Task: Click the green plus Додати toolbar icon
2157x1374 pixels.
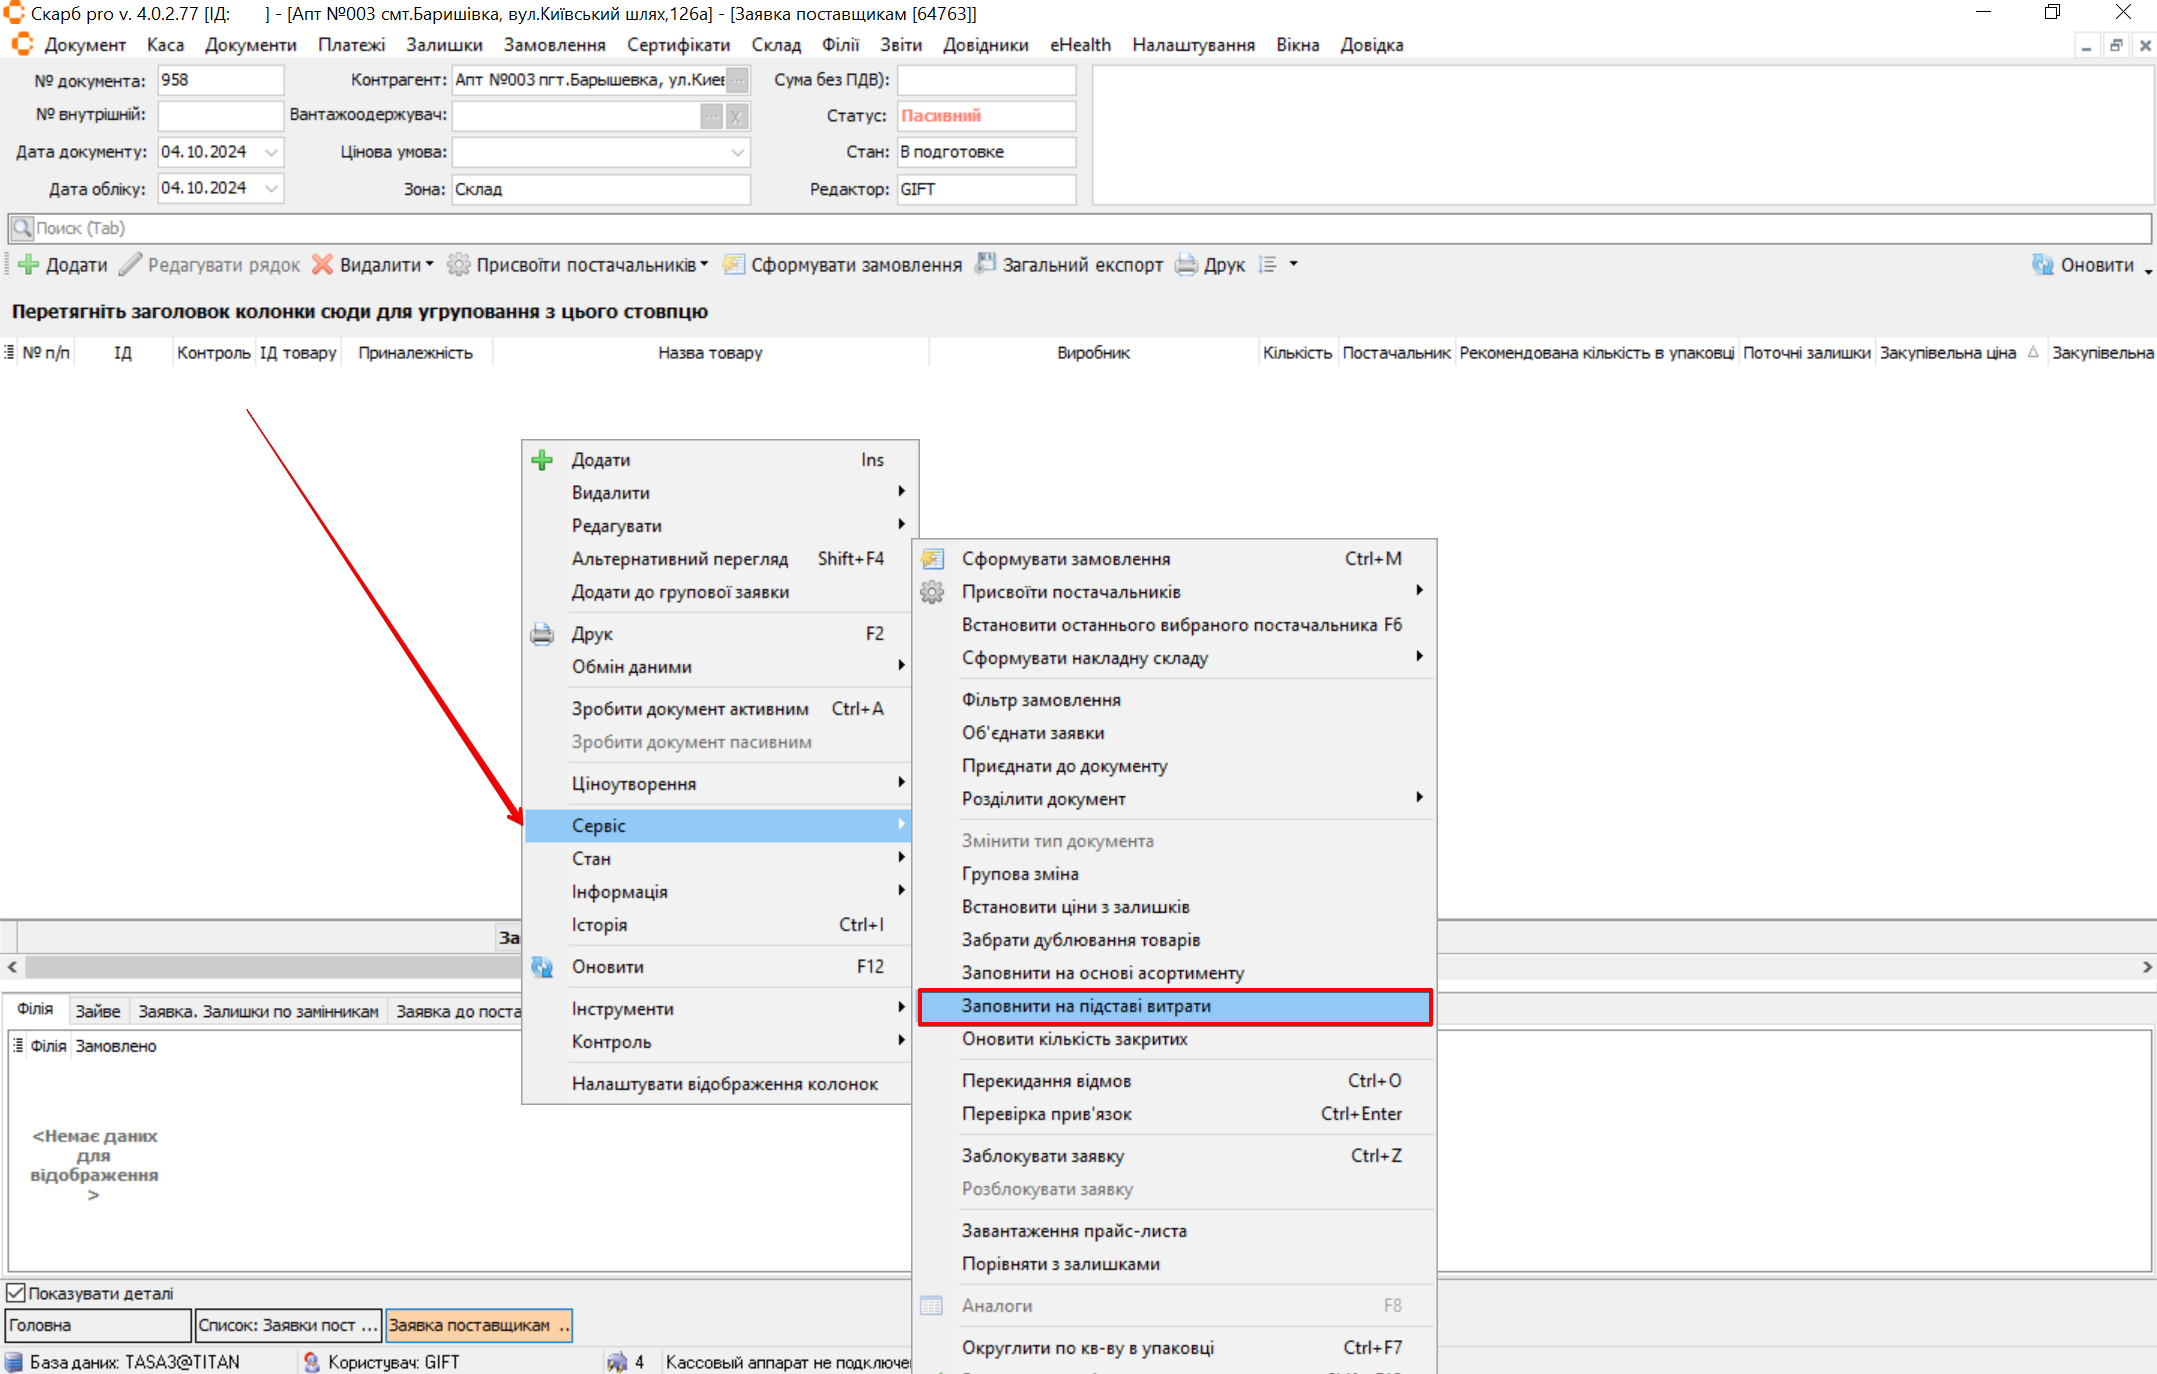Action: click(29, 265)
